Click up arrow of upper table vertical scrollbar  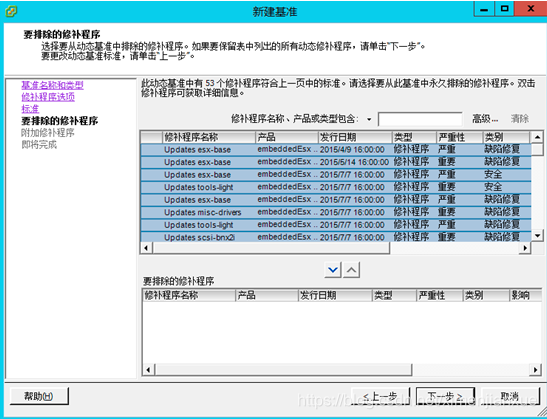pyautogui.click(x=537, y=137)
